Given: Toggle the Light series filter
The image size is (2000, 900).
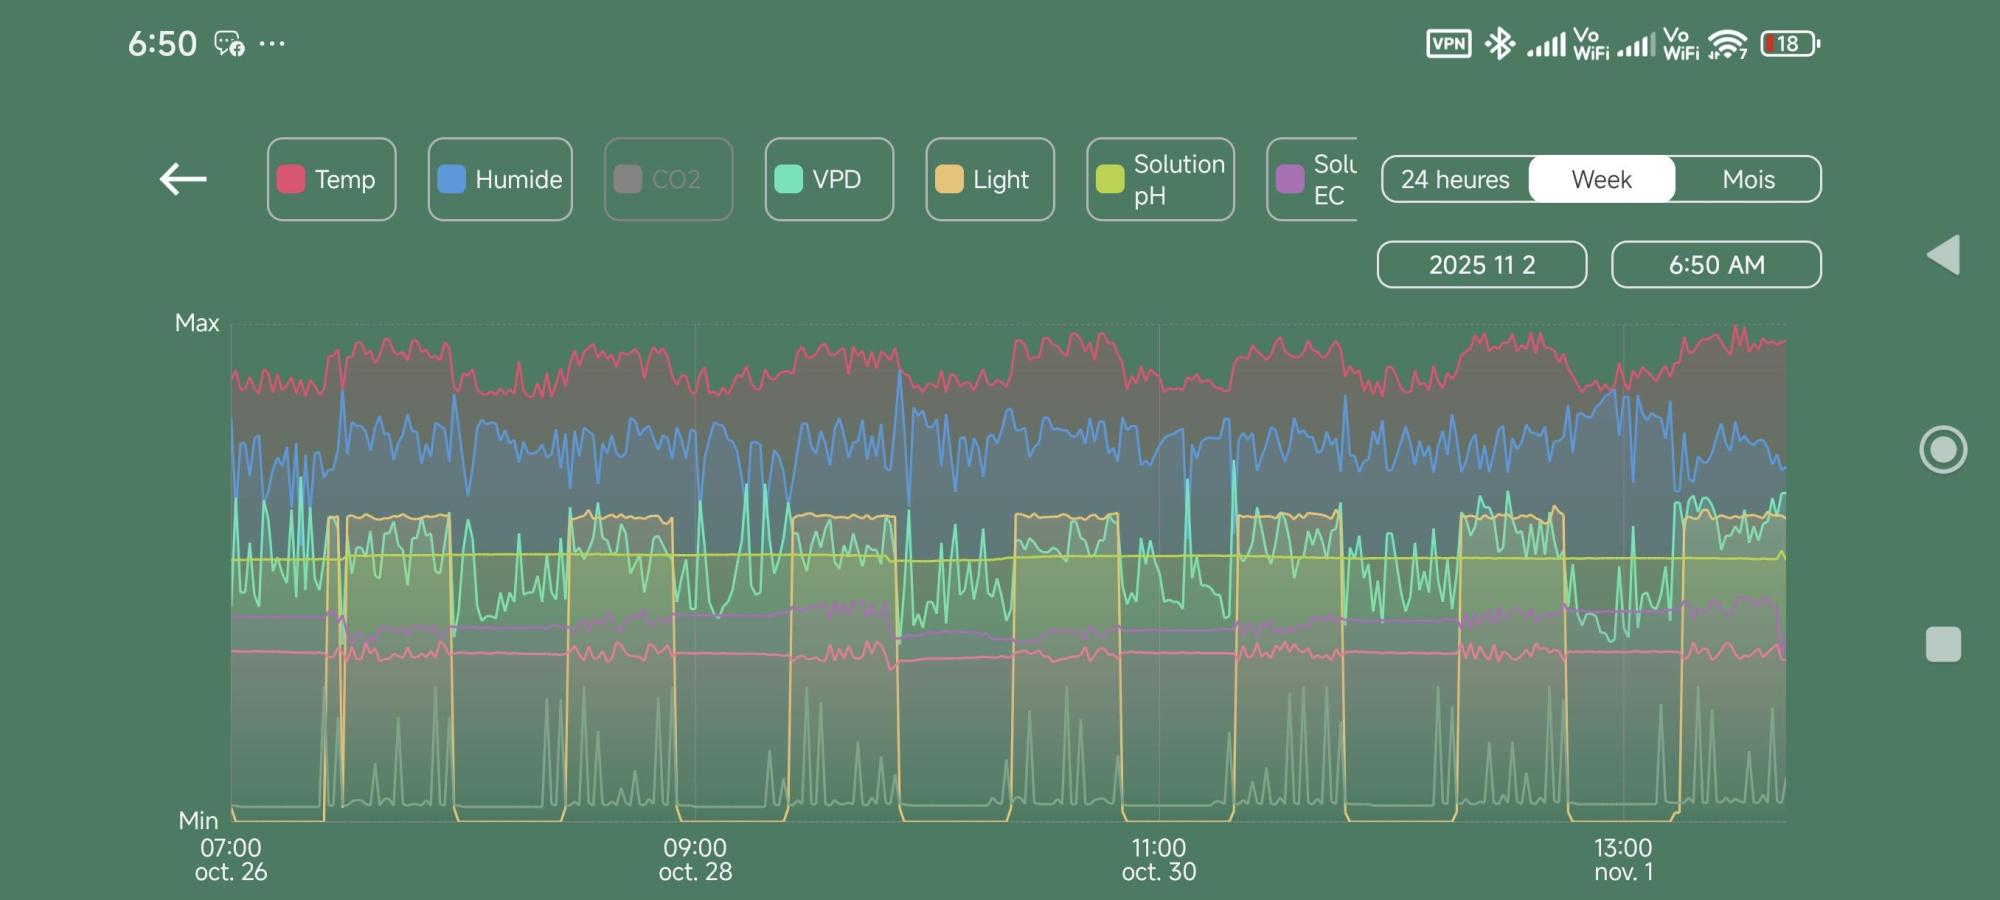Looking at the screenshot, I should tap(989, 179).
